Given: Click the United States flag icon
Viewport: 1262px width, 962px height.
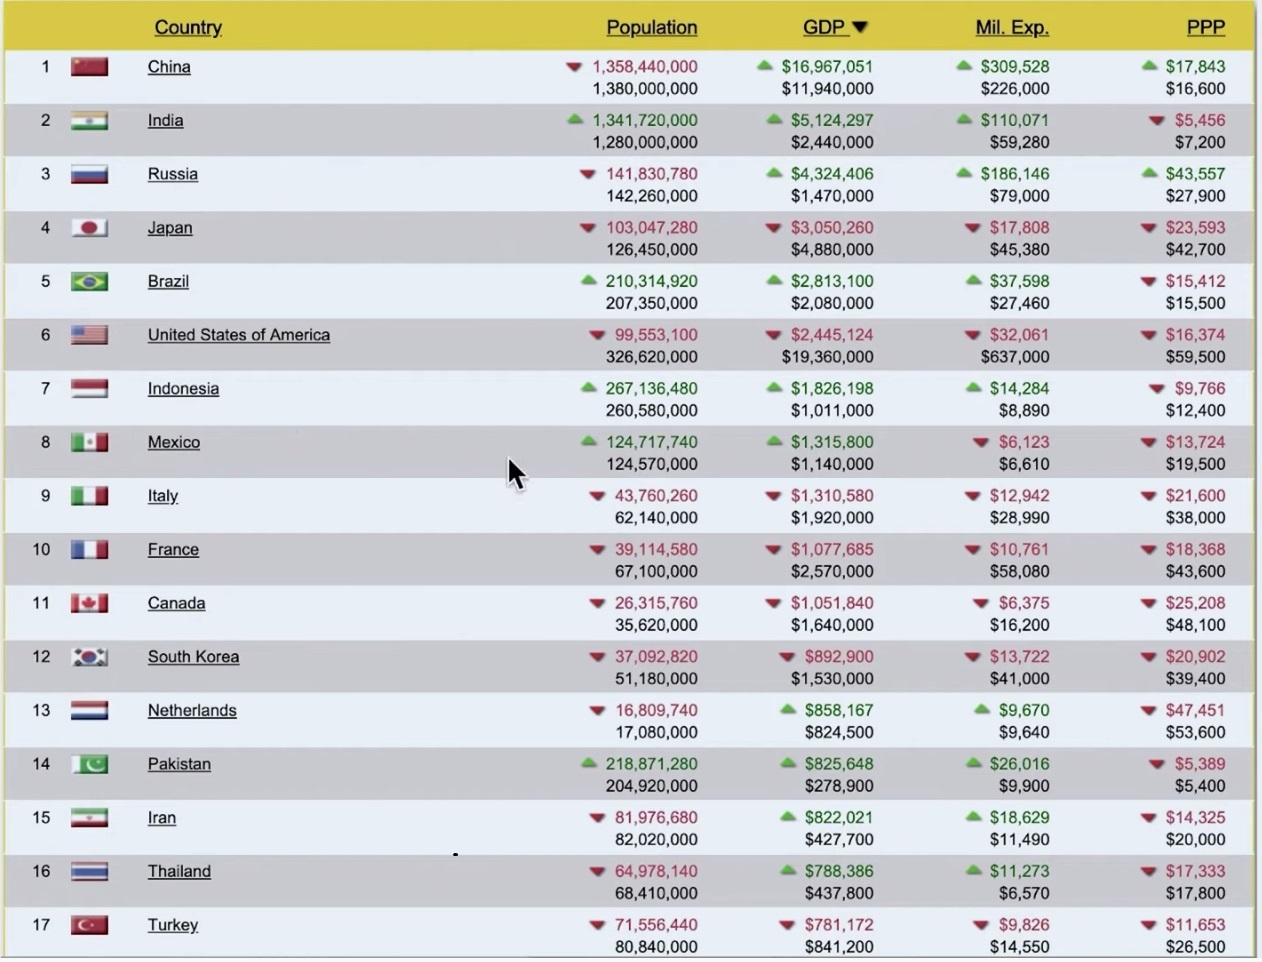Looking at the screenshot, I should click(89, 335).
